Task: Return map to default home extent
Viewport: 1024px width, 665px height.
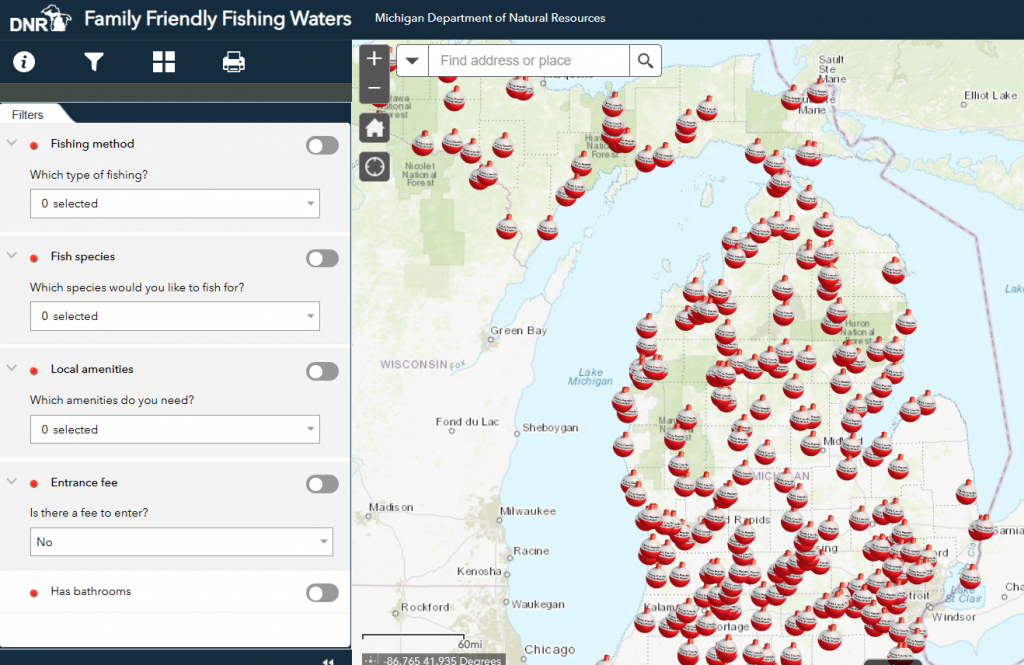Action: 374,127
